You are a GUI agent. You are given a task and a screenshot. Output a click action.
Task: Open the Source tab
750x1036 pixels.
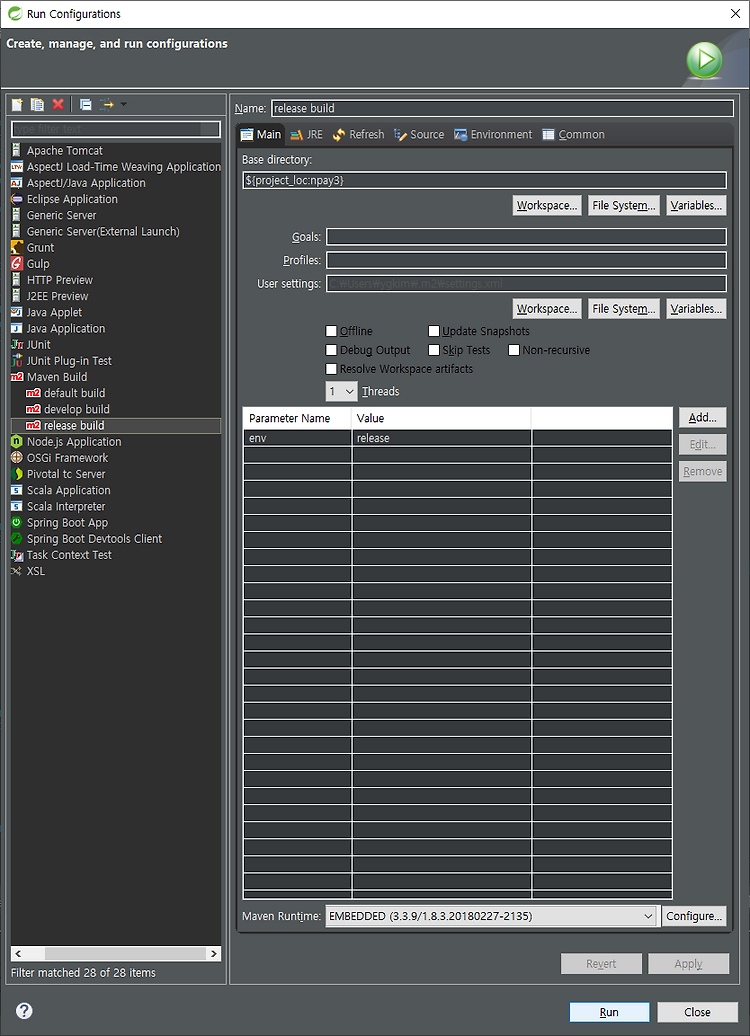[419, 134]
